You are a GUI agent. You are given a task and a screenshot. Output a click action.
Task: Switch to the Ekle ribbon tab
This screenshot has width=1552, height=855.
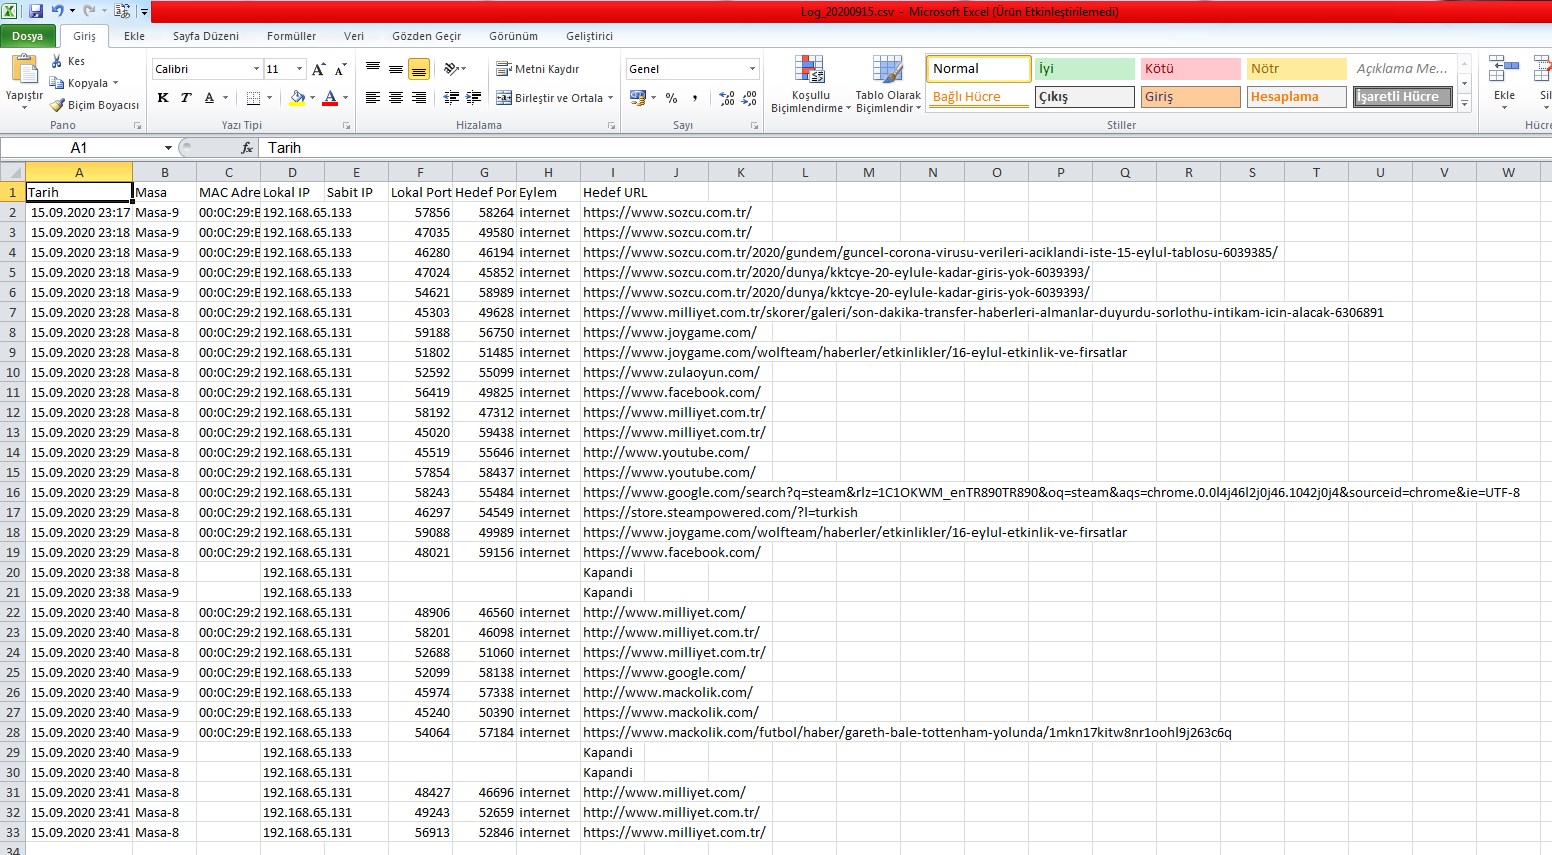(134, 36)
